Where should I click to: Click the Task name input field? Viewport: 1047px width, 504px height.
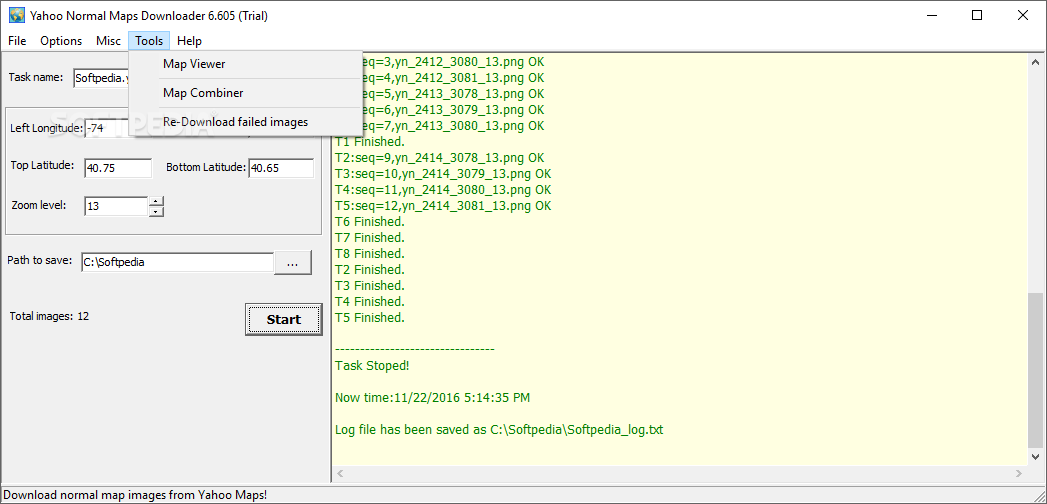[x=101, y=77]
